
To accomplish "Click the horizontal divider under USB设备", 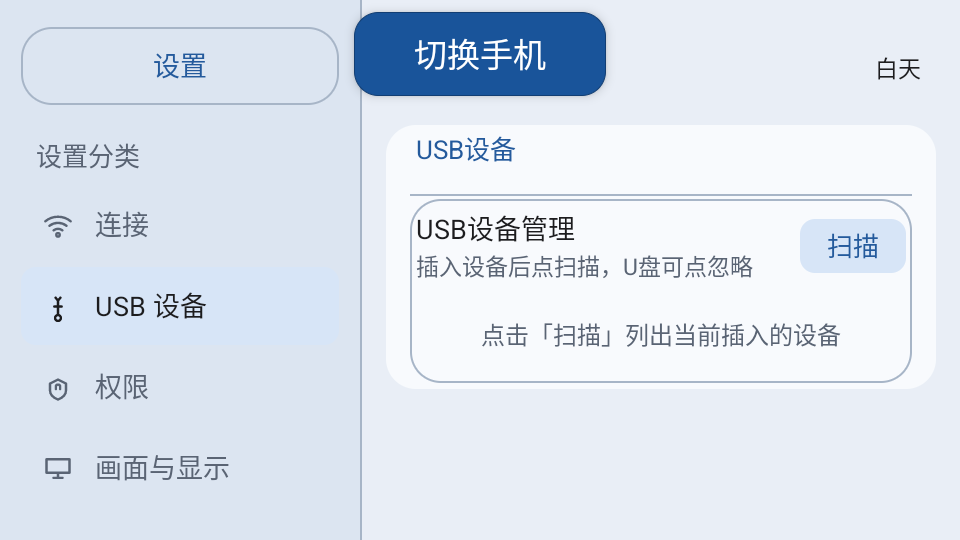I will tap(661, 195).
